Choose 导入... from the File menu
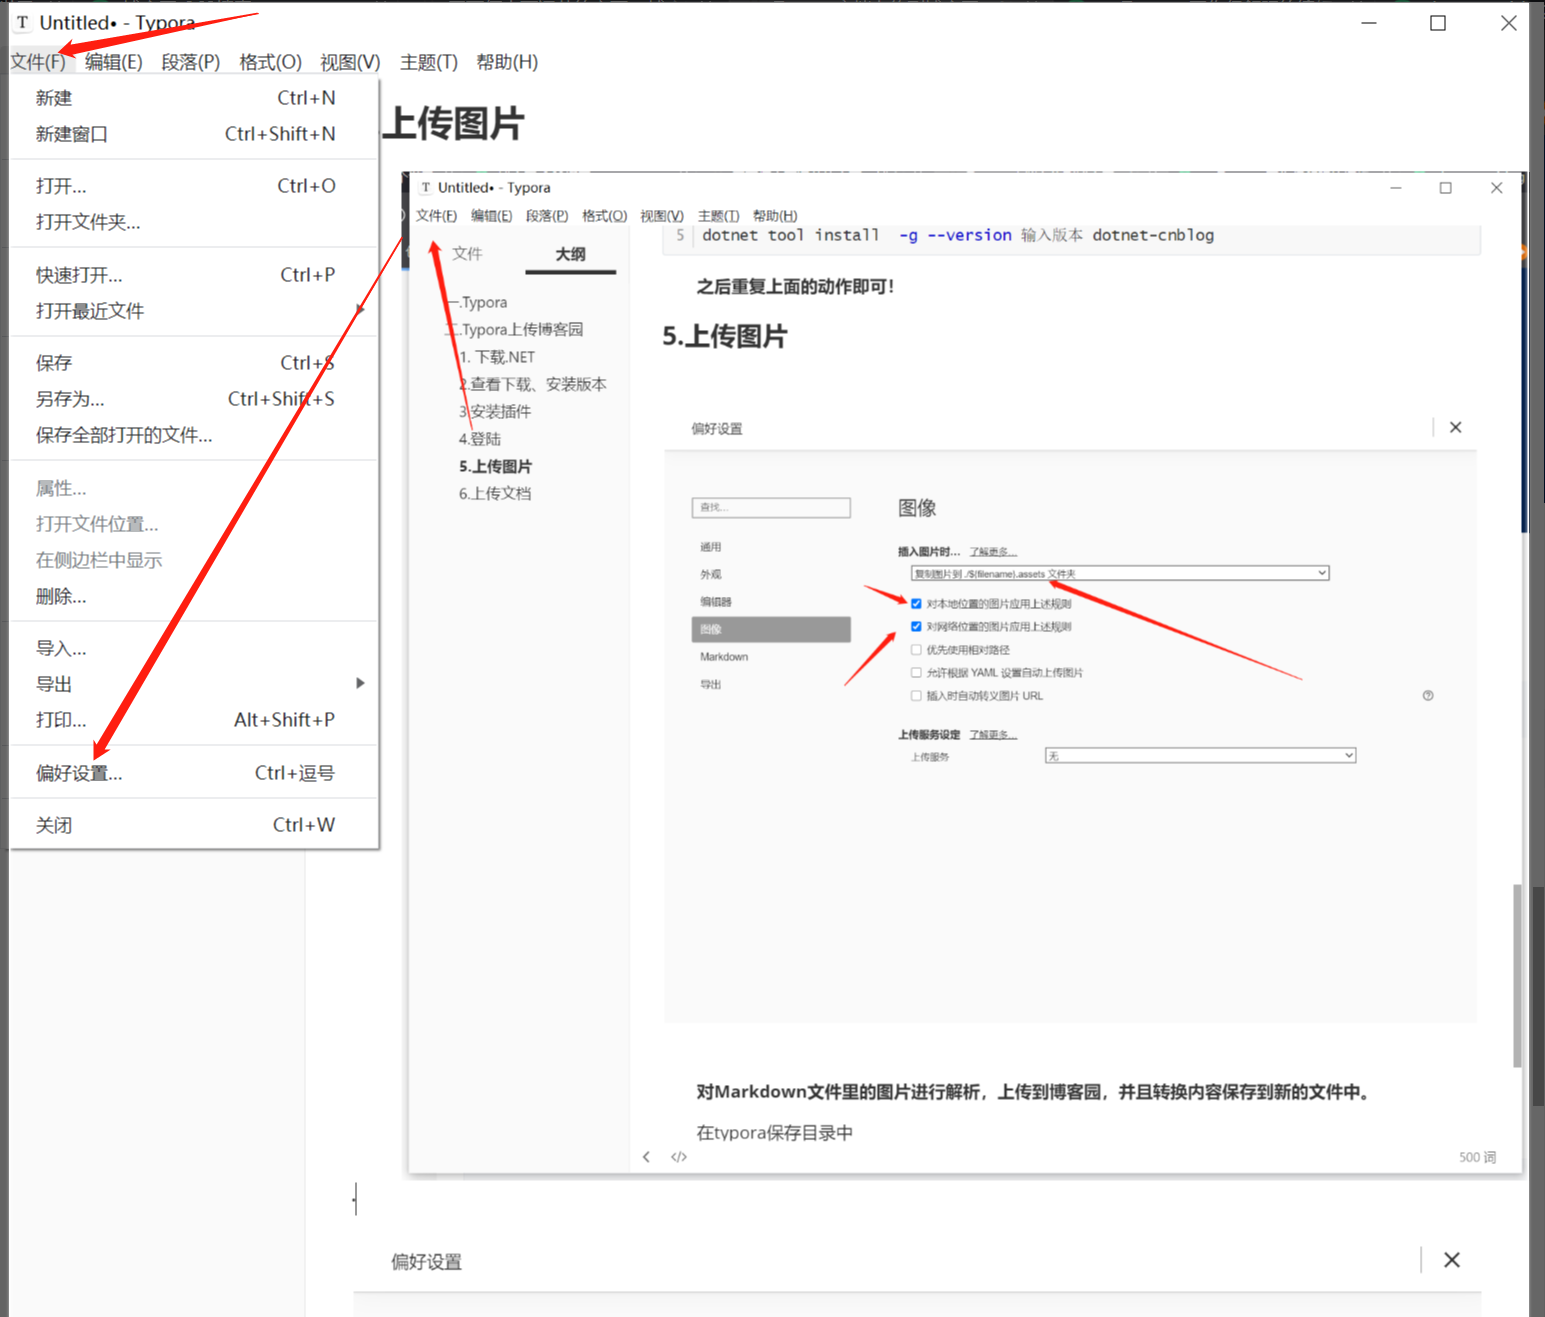Image resolution: width=1545 pixels, height=1317 pixels. pos(193,649)
